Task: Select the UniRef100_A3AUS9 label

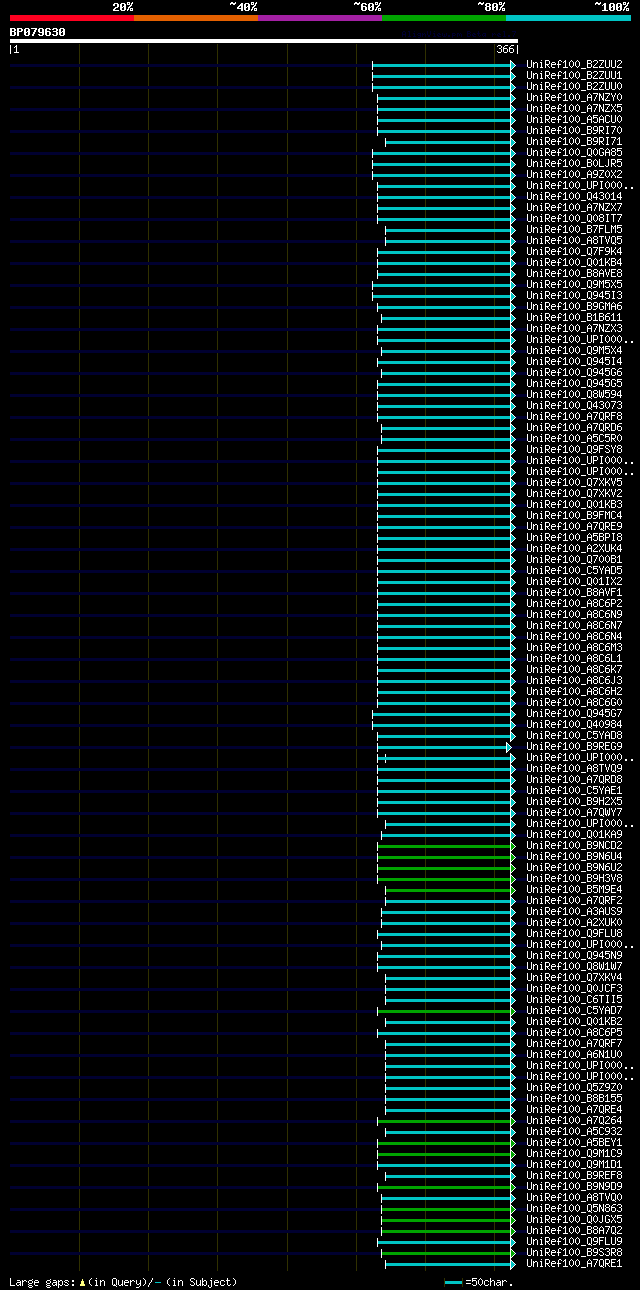Action: tap(574, 911)
